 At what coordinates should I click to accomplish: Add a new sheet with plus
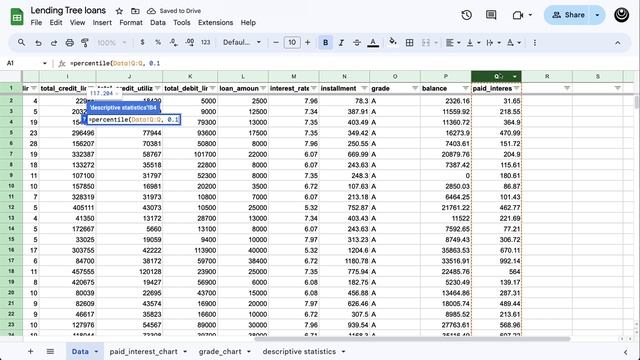pos(30,351)
